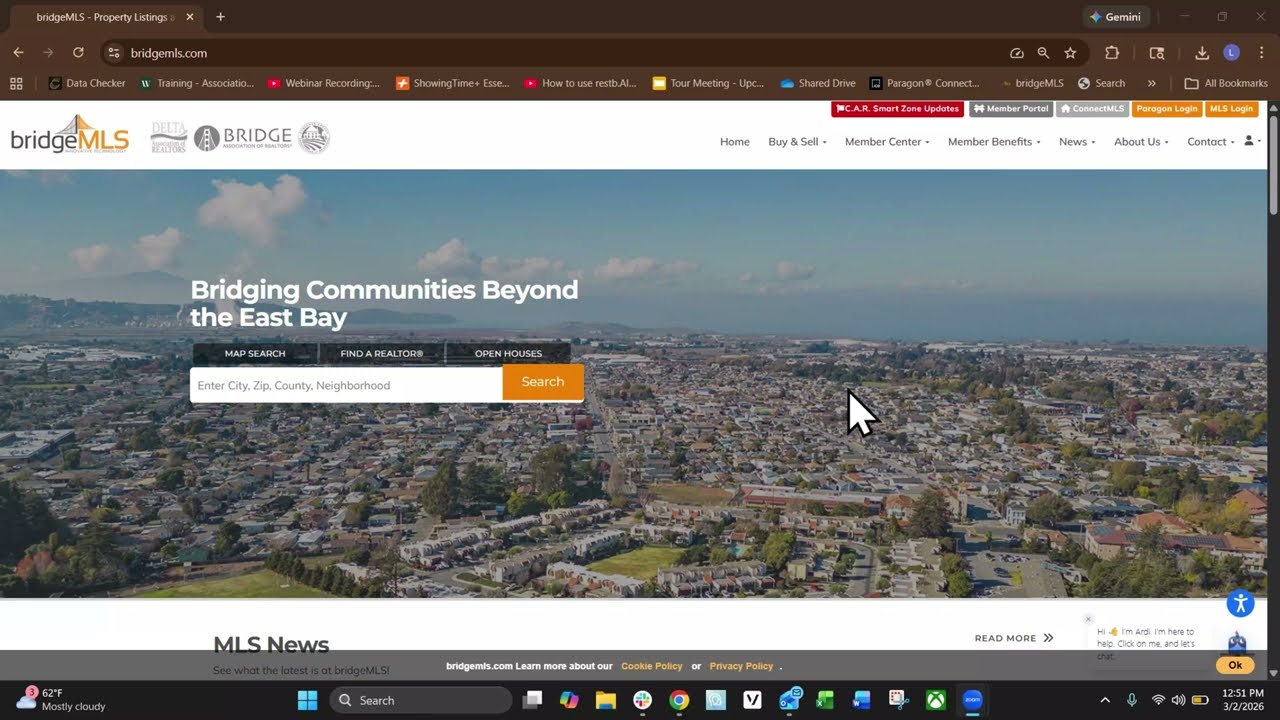Open the Xbox app from the taskbar

tap(935, 700)
